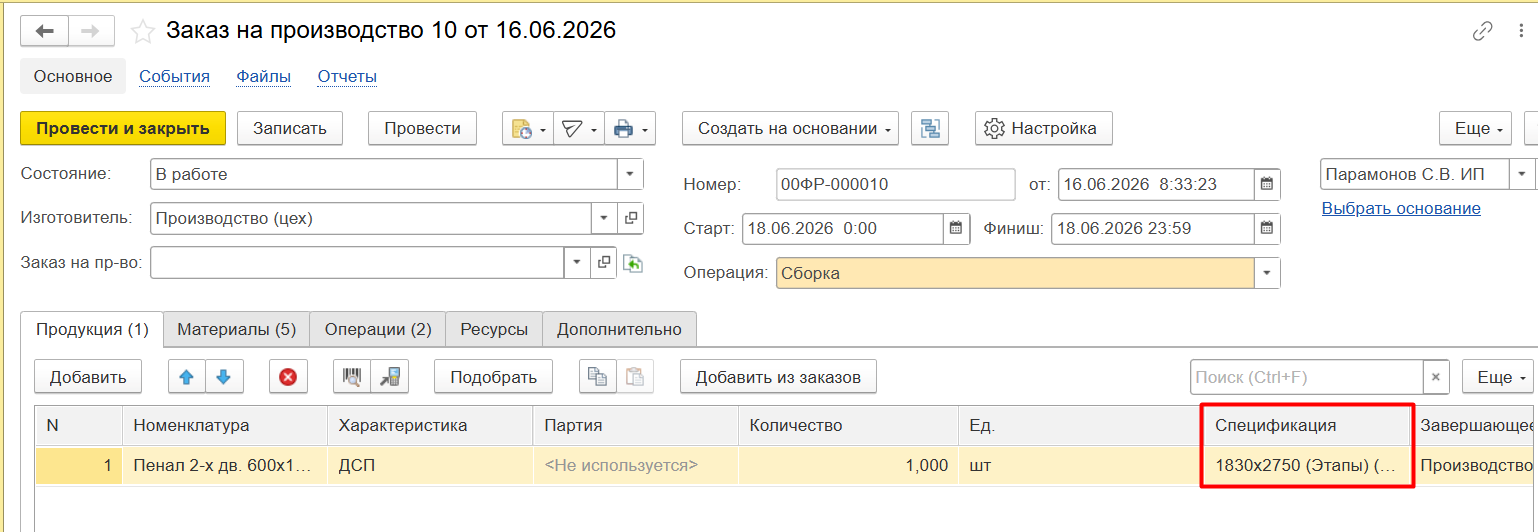Screen dimensions: 1538x532
Task: Click the Добавить из заказов button
Action: point(778,377)
